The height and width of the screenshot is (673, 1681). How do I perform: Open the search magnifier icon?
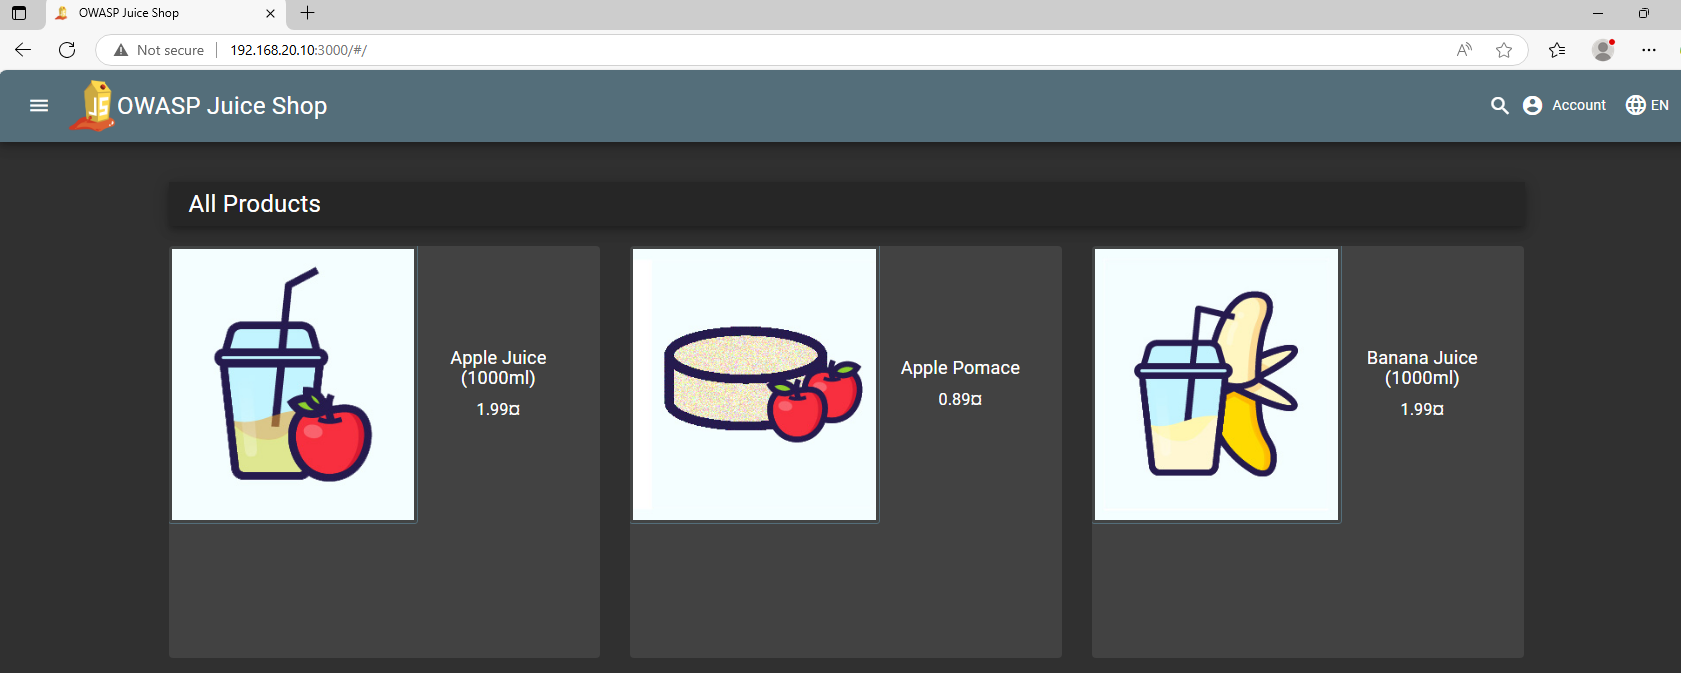coord(1499,105)
